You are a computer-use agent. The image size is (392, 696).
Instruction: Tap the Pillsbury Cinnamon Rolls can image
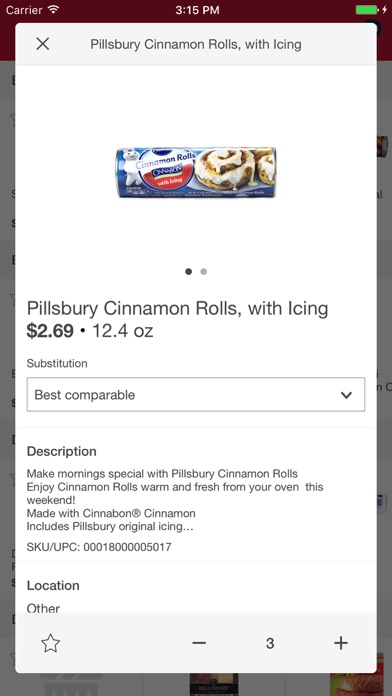(196, 173)
